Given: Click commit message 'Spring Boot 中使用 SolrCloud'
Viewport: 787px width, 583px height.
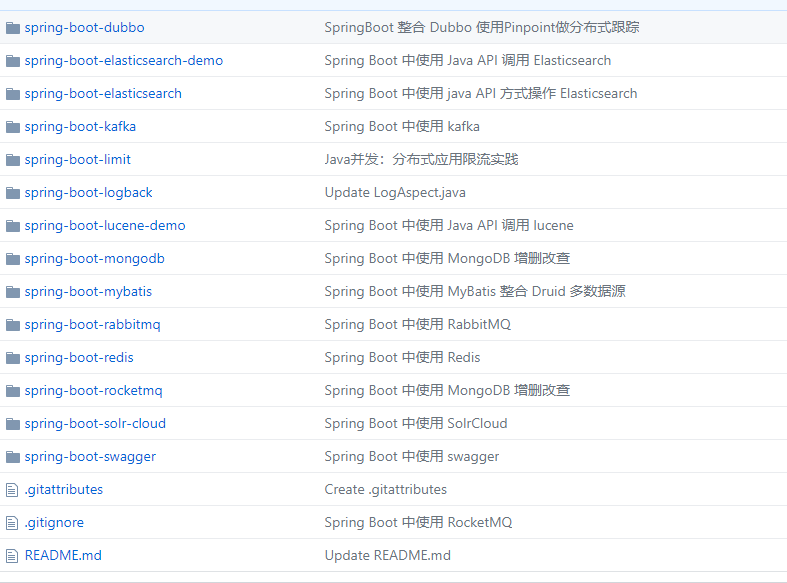Looking at the screenshot, I should 416,423.
